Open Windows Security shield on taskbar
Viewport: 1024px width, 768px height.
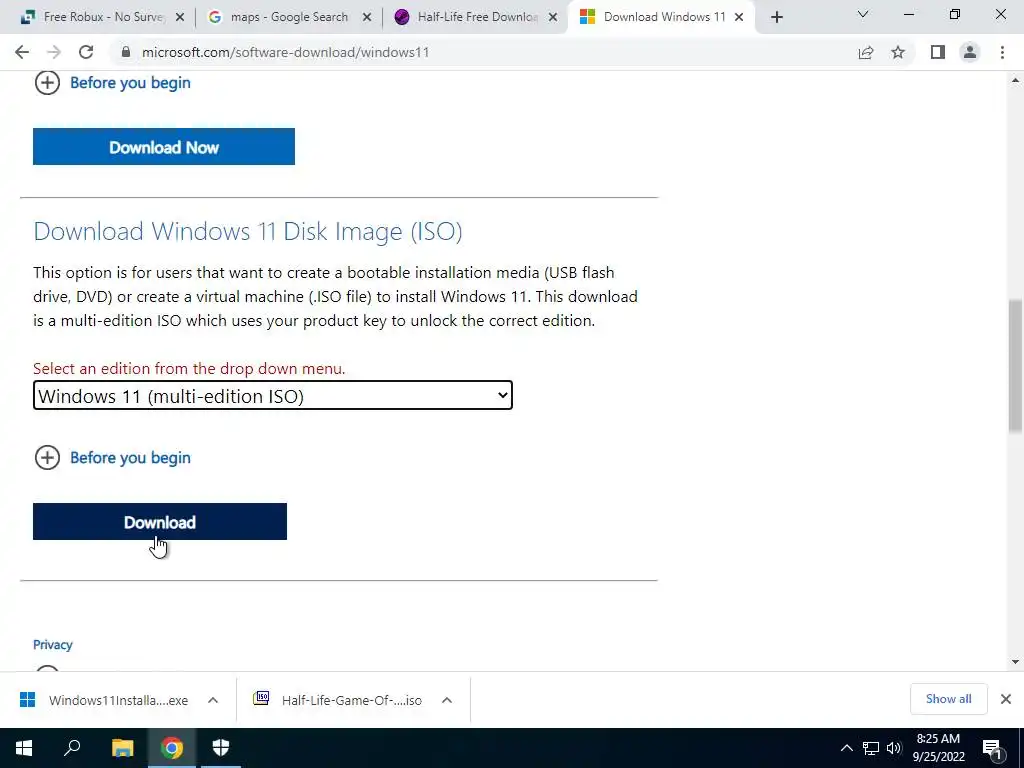(221, 748)
